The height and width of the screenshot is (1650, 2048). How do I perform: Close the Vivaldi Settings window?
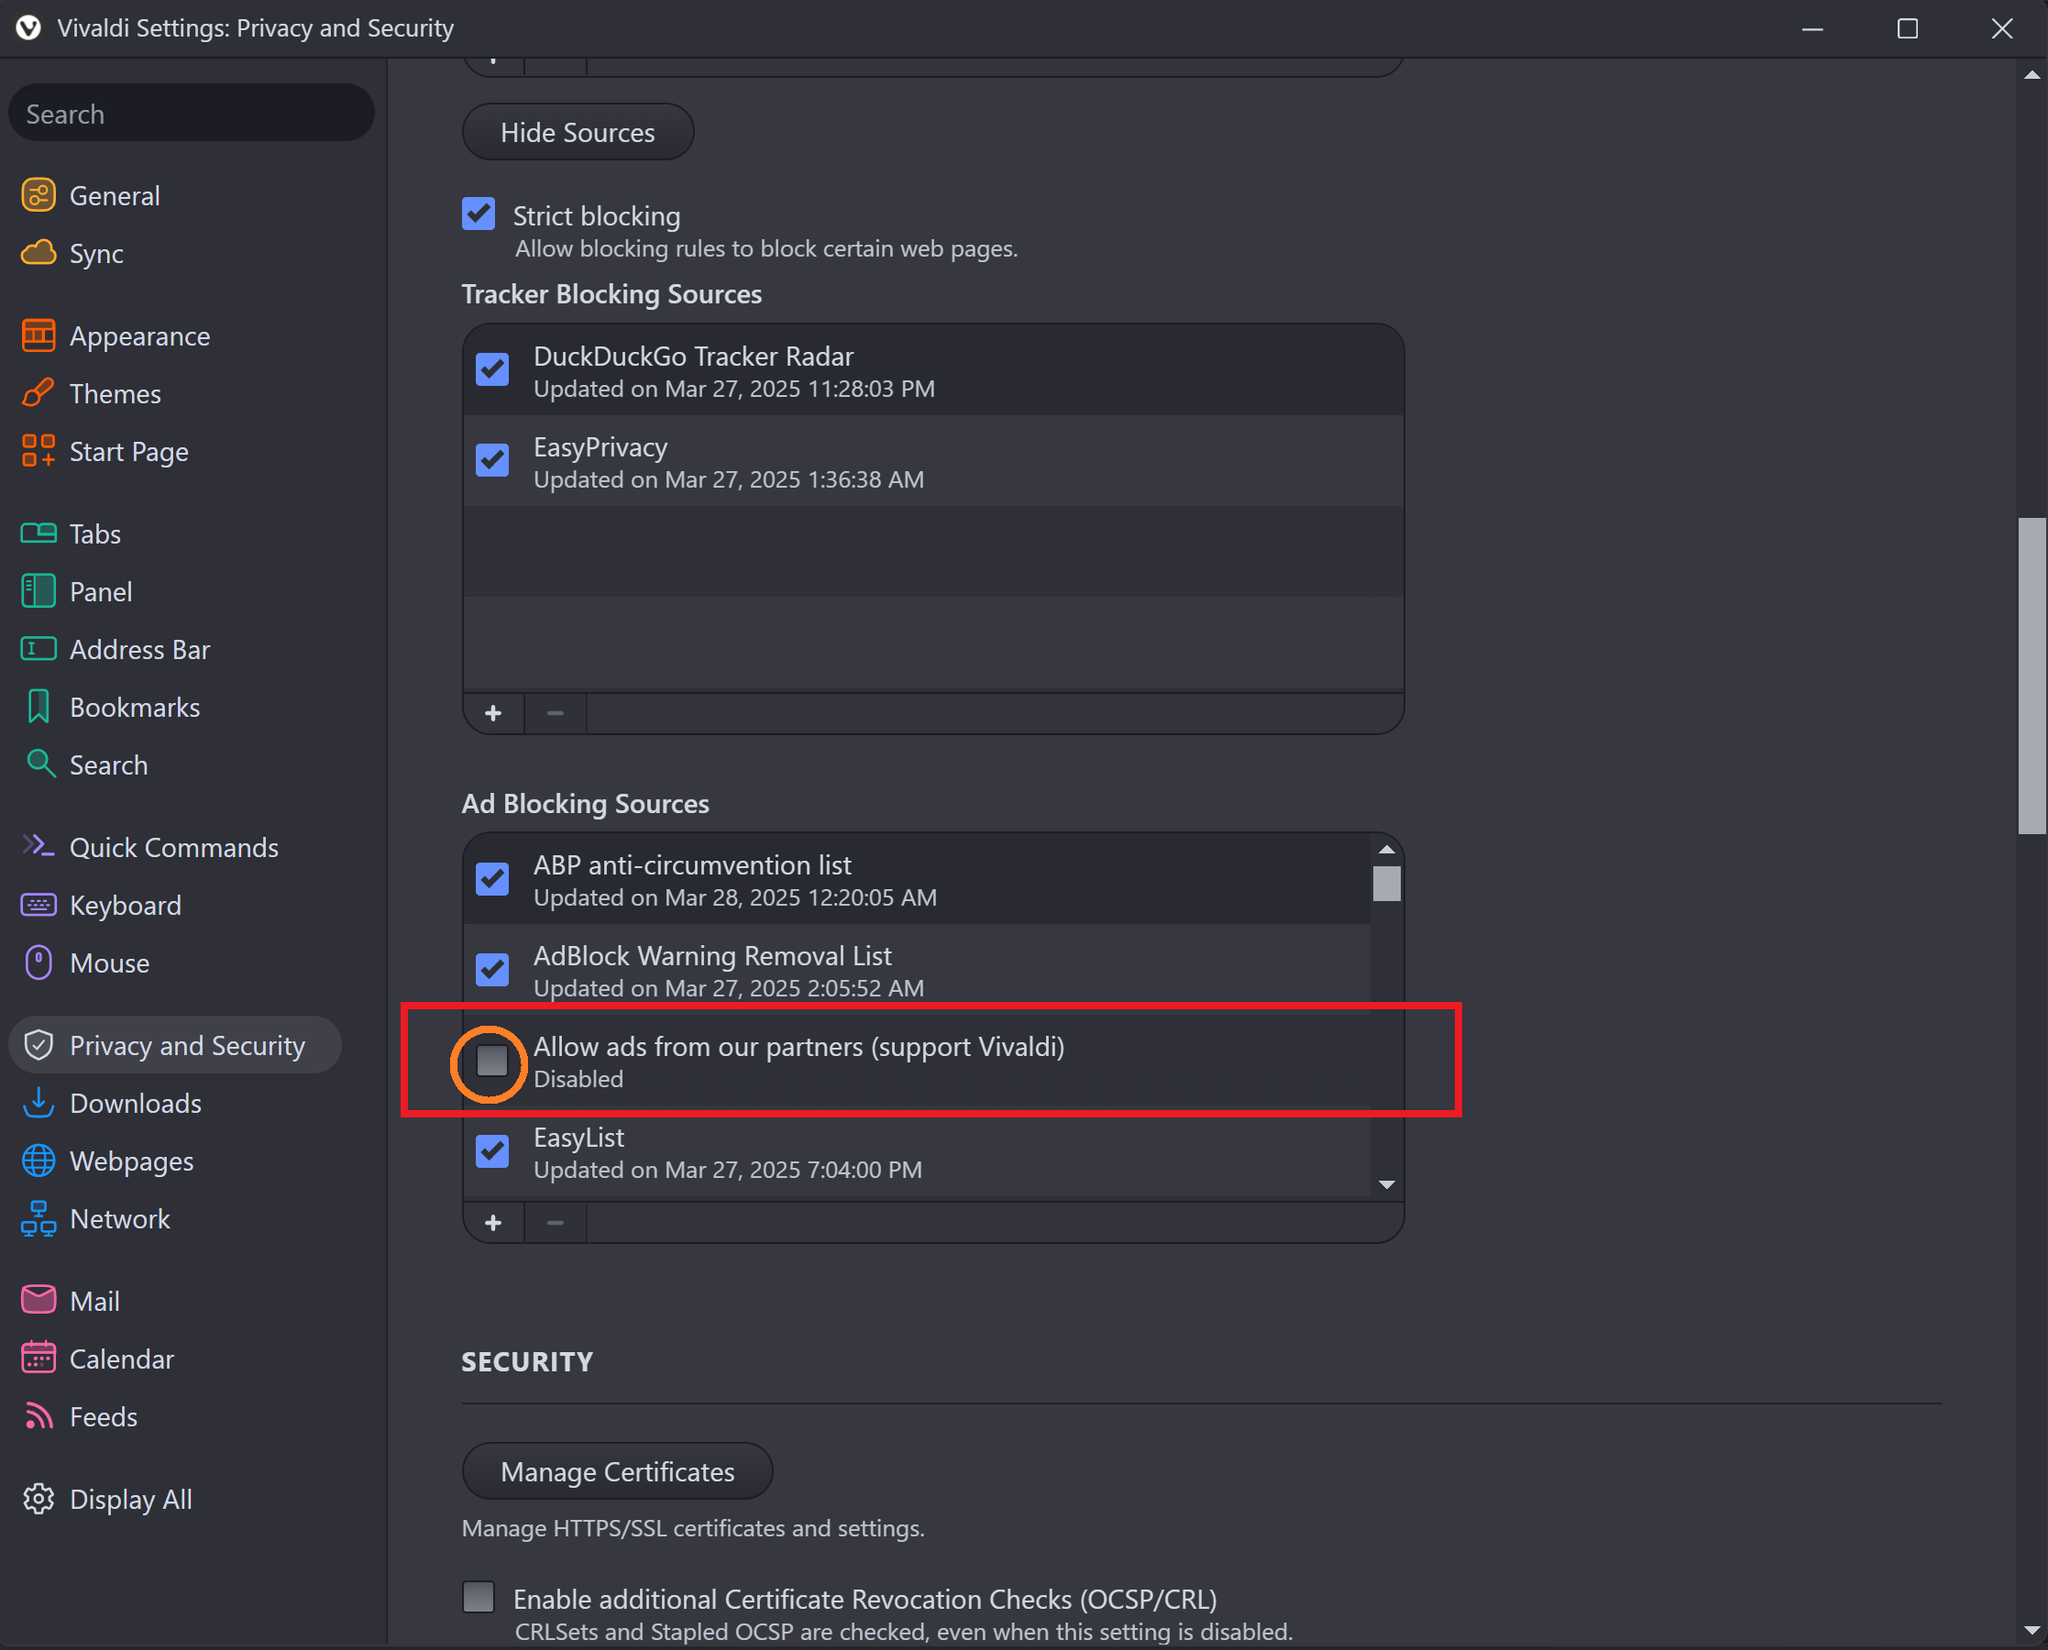2001,28
